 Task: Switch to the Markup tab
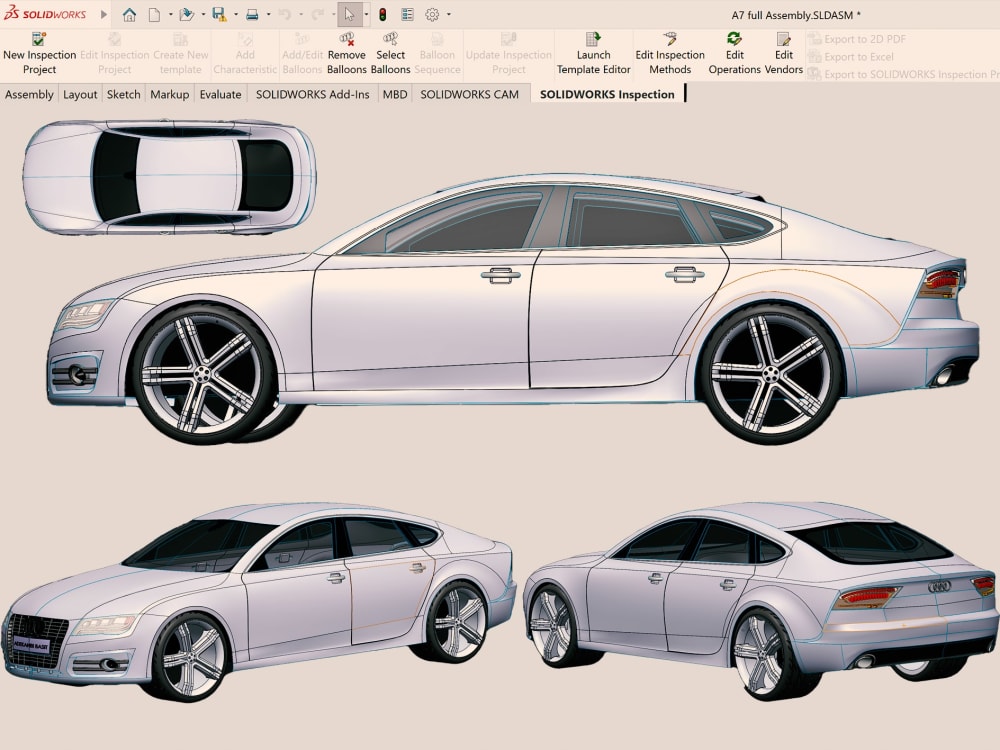(x=170, y=94)
